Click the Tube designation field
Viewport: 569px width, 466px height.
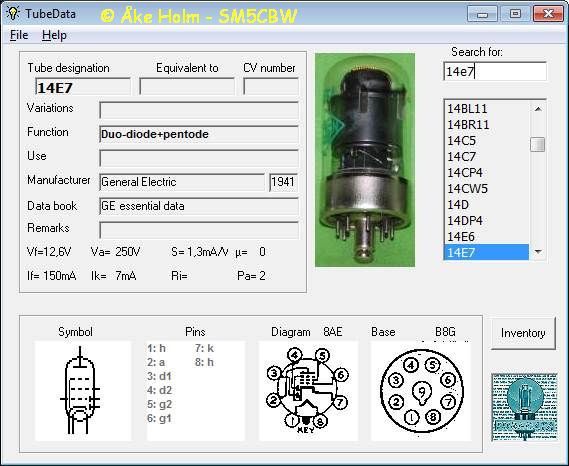point(83,87)
